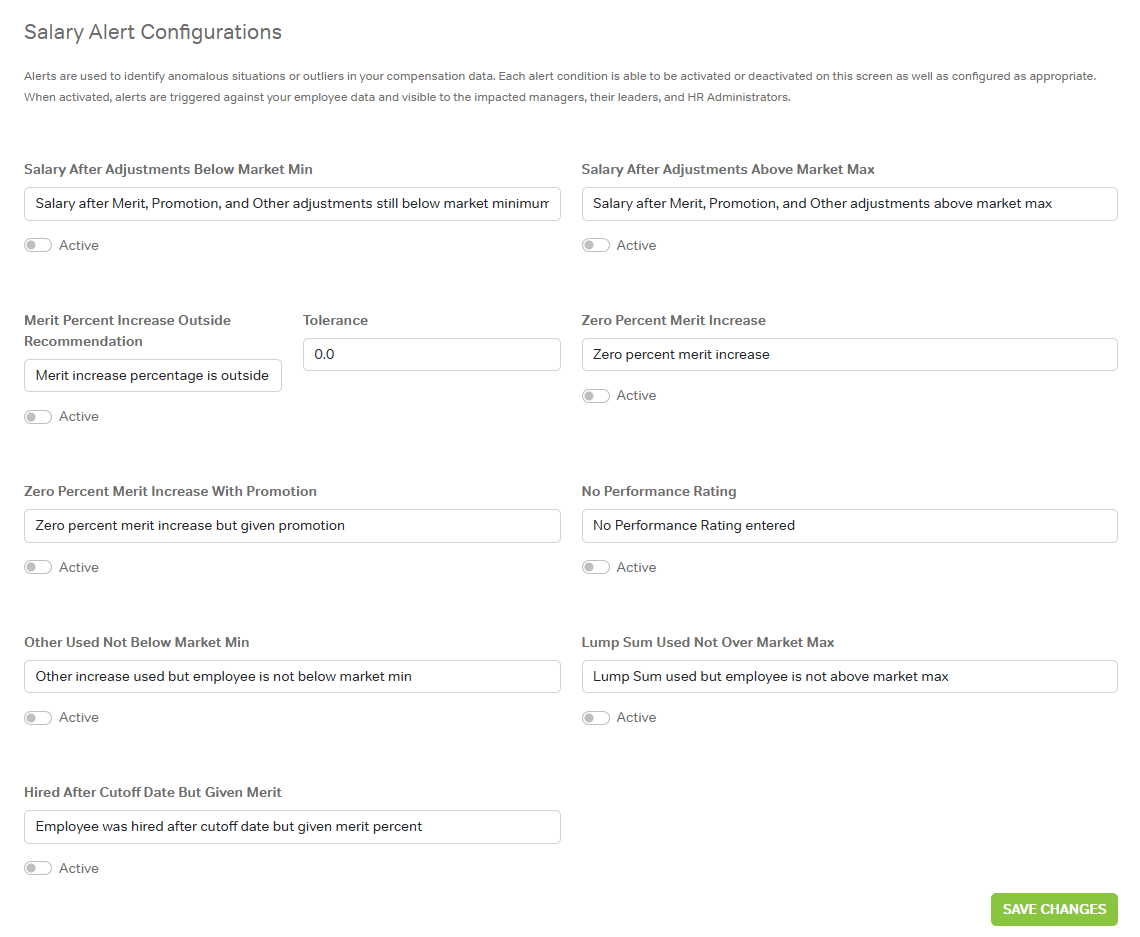This screenshot has width=1140, height=937.
Task: Toggle Active for Merit Percent Increase Outside Recommendation
Action: 38,416
